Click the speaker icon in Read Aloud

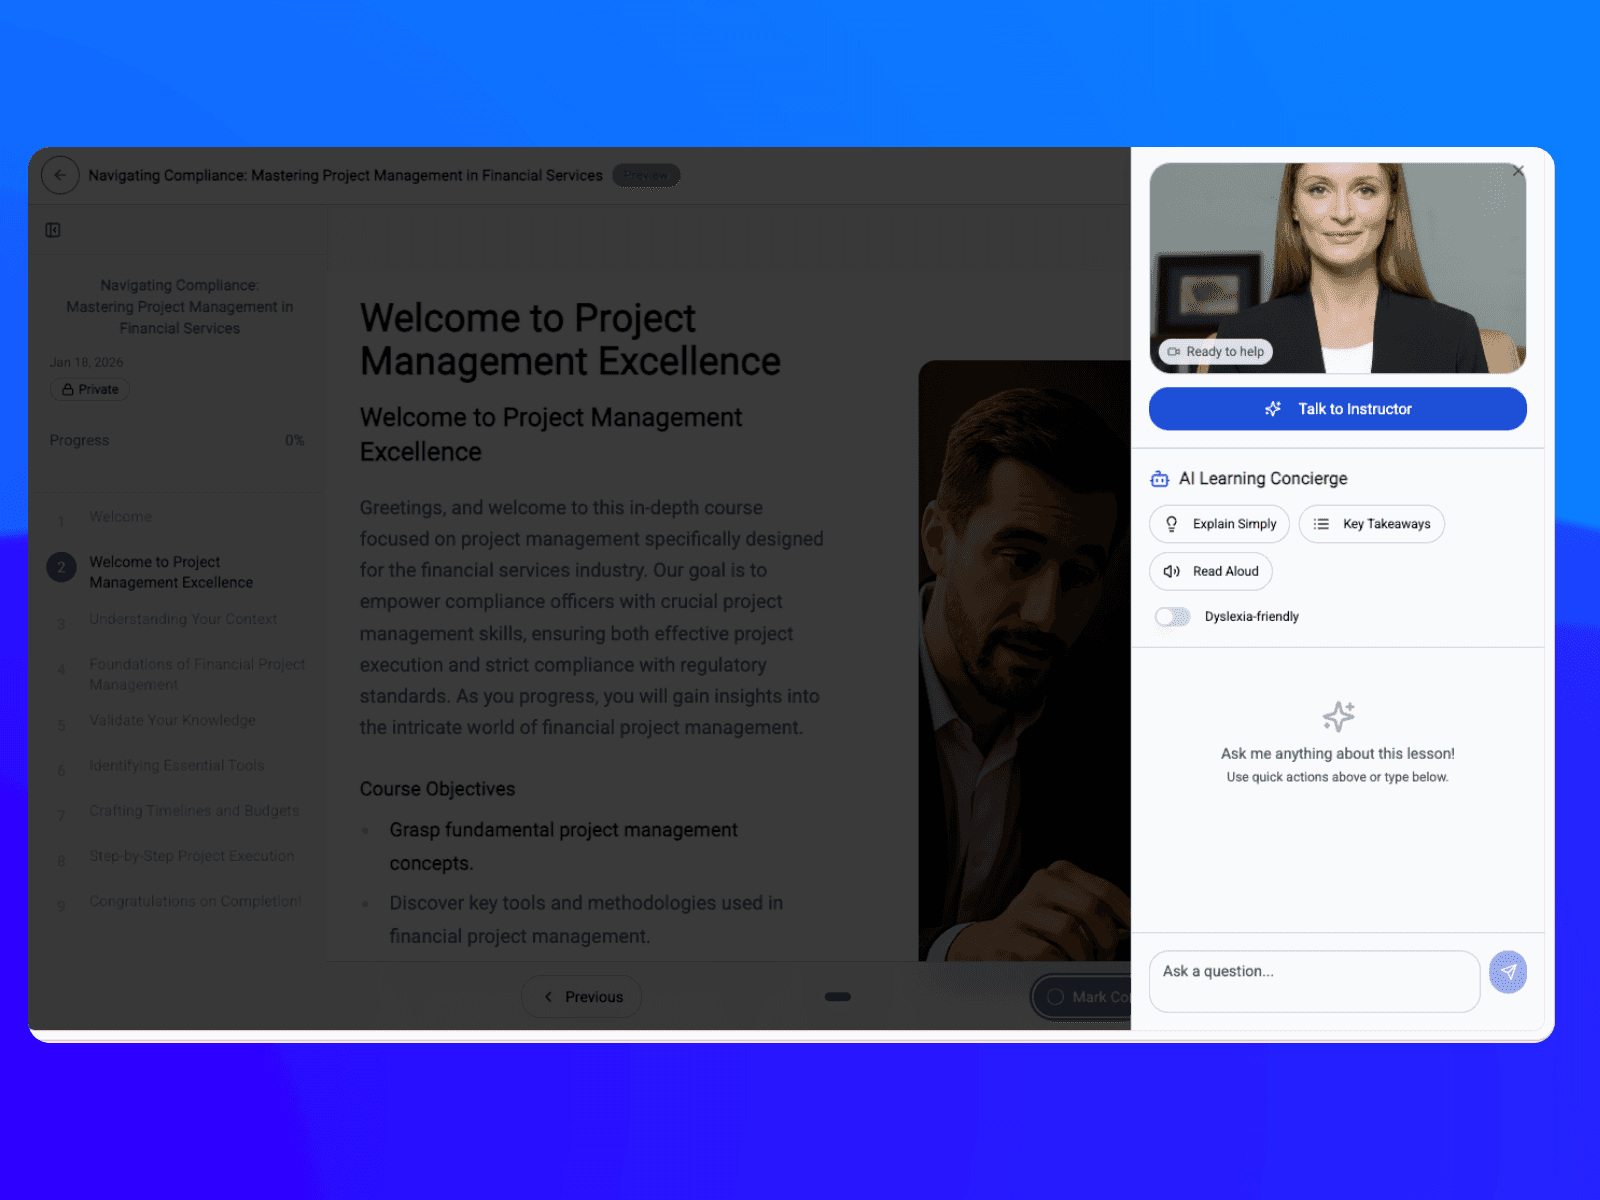pos(1171,572)
